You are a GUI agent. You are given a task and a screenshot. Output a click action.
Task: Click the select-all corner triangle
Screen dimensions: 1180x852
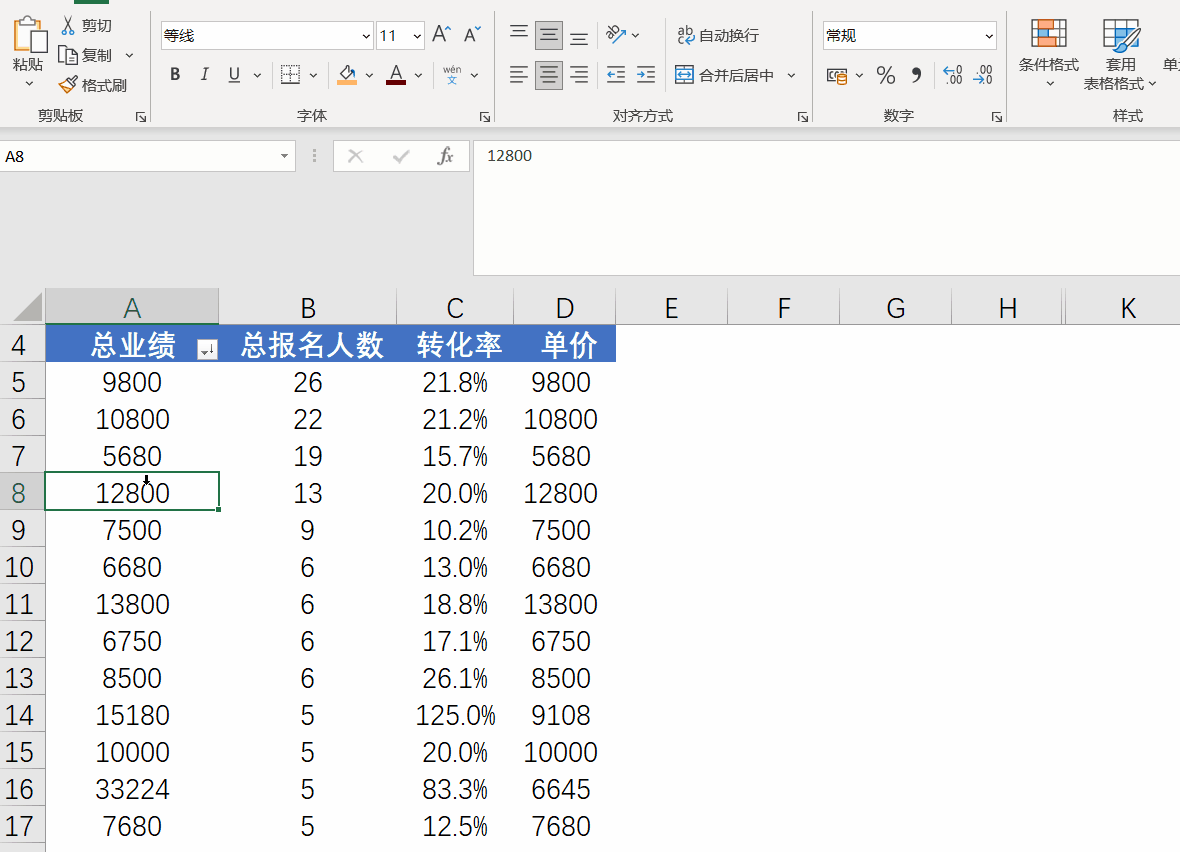pyautogui.click(x=29, y=308)
